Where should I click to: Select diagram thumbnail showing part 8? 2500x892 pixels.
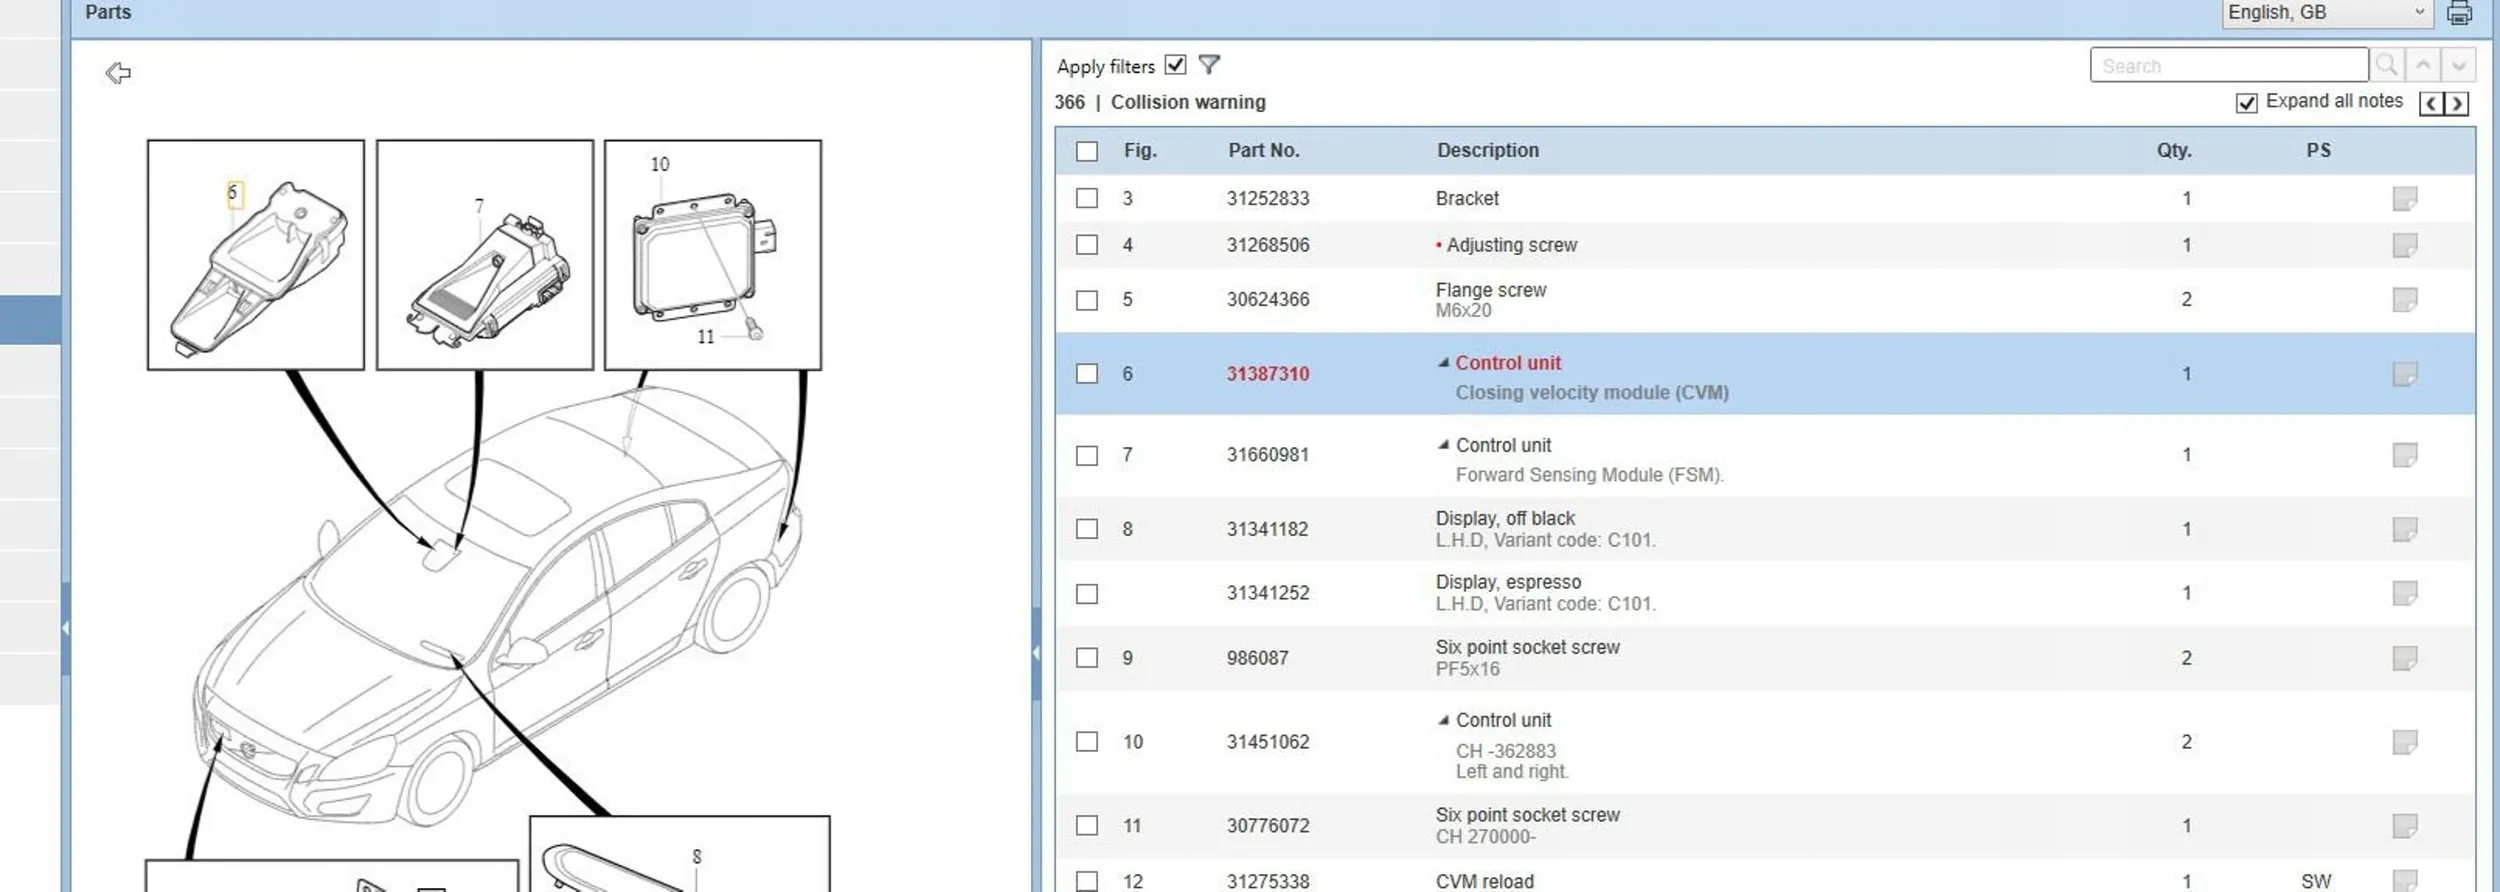(680, 854)
